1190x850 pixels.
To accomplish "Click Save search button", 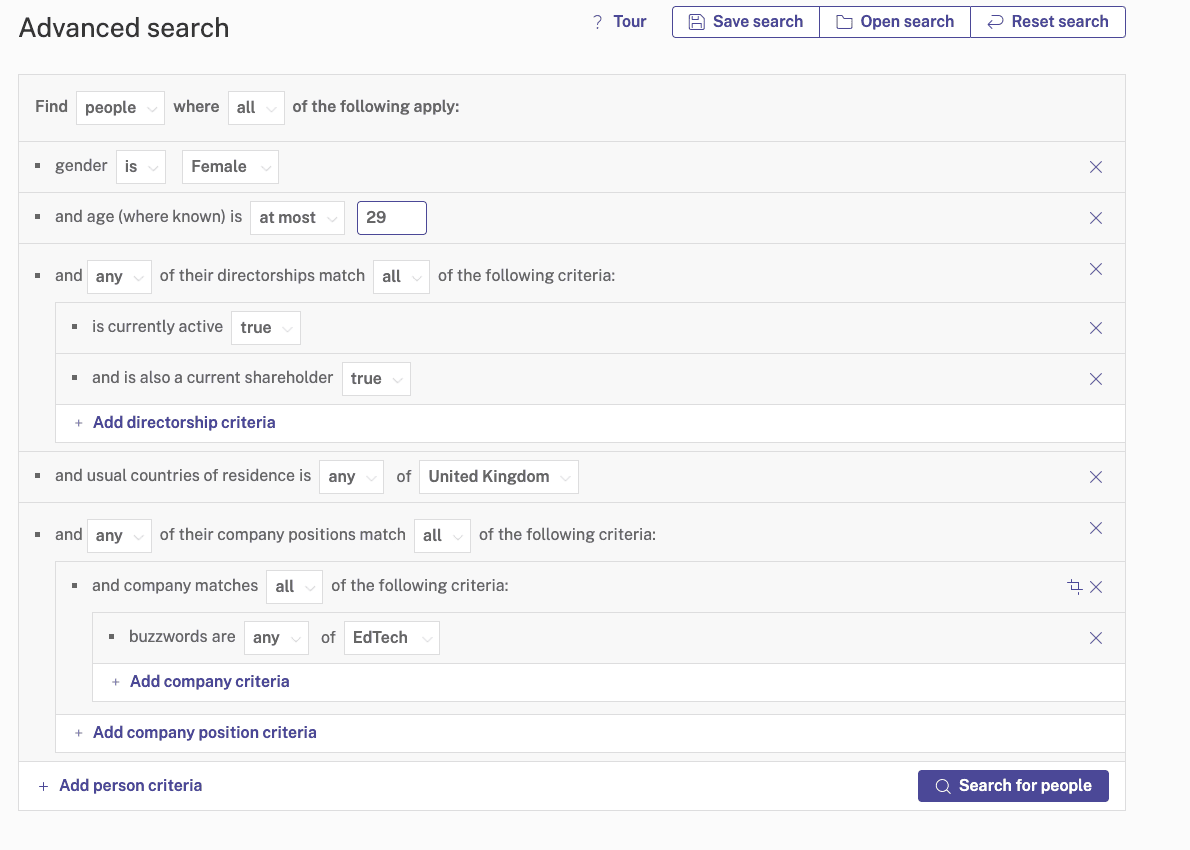I will (x=745, y=22).
